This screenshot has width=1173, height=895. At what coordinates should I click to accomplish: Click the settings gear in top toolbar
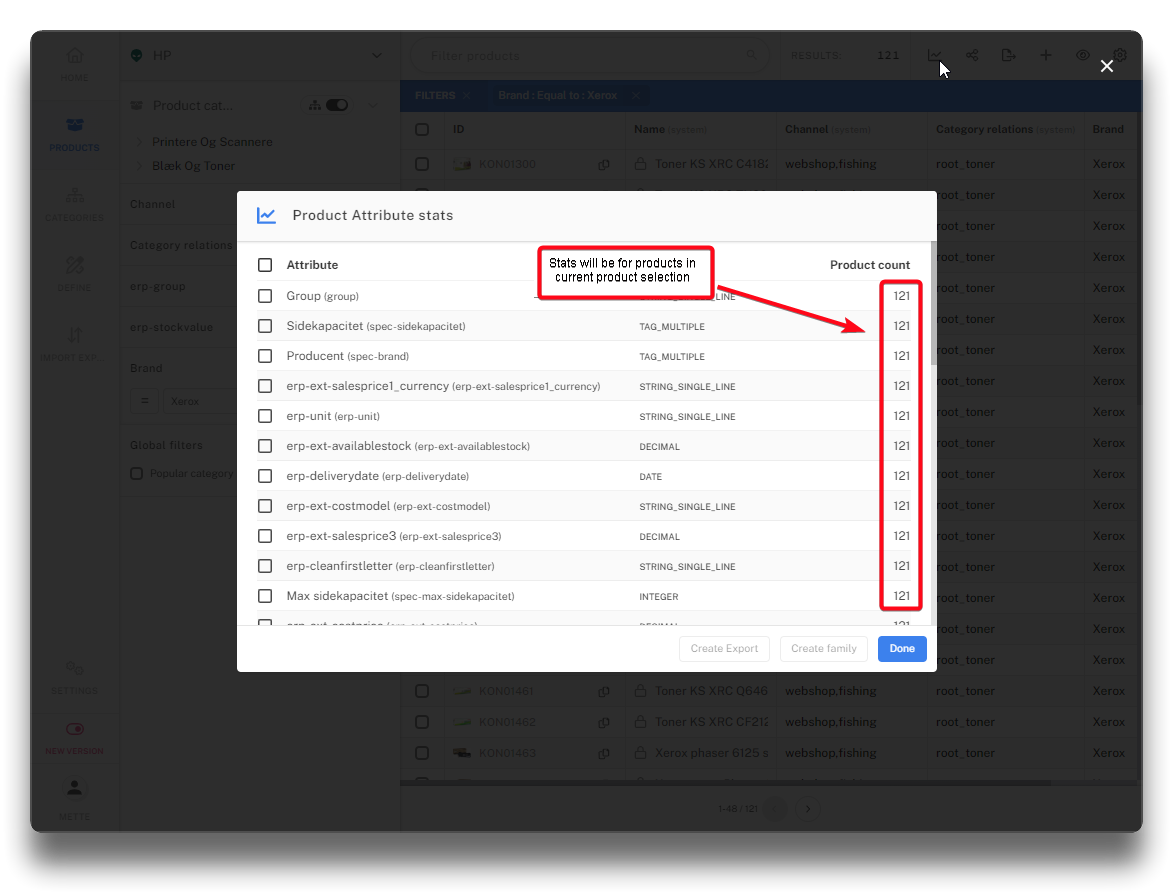pos(1120,56)
